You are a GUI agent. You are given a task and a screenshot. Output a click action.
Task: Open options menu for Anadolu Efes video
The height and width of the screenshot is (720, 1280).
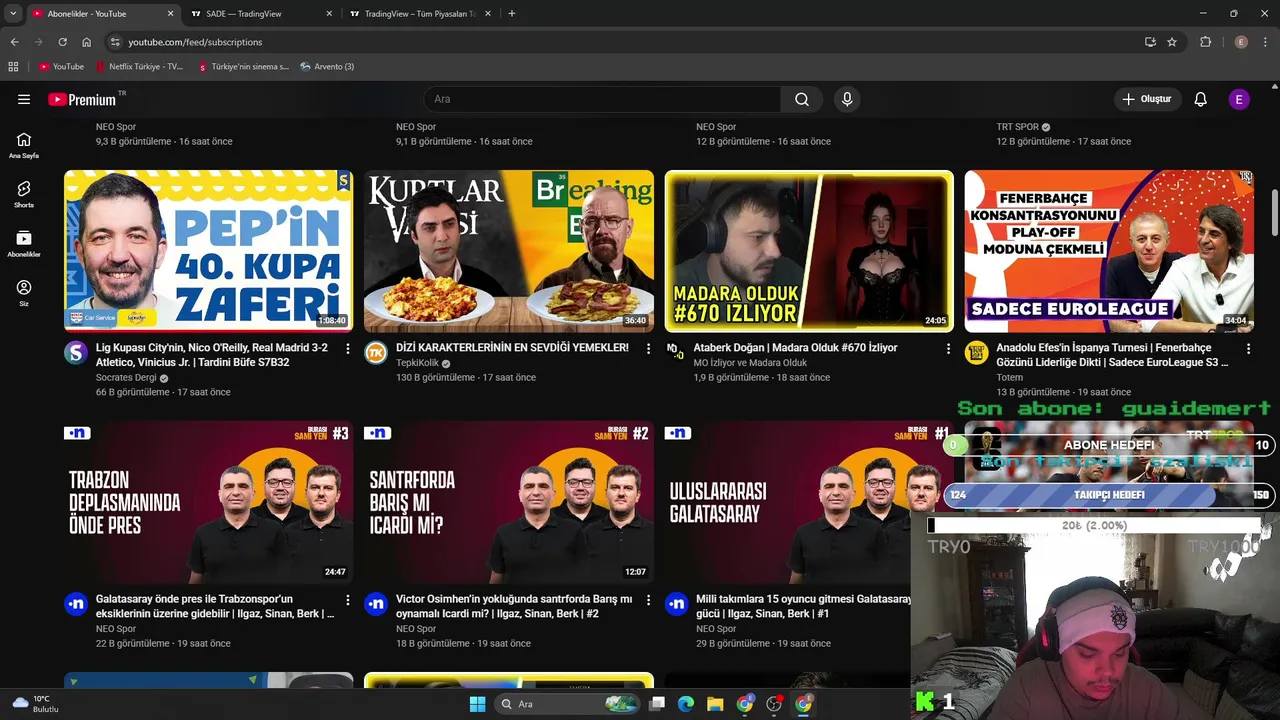tap(1248, 348)
